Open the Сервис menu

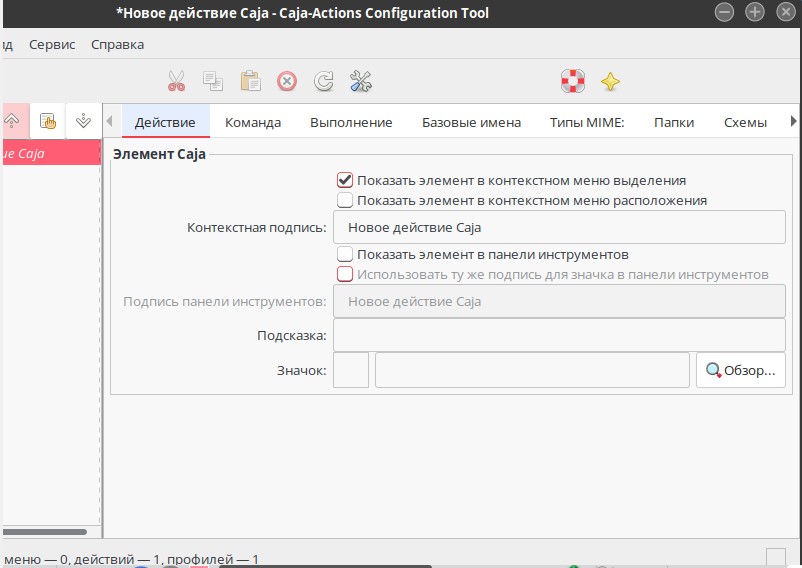[52, 44]
